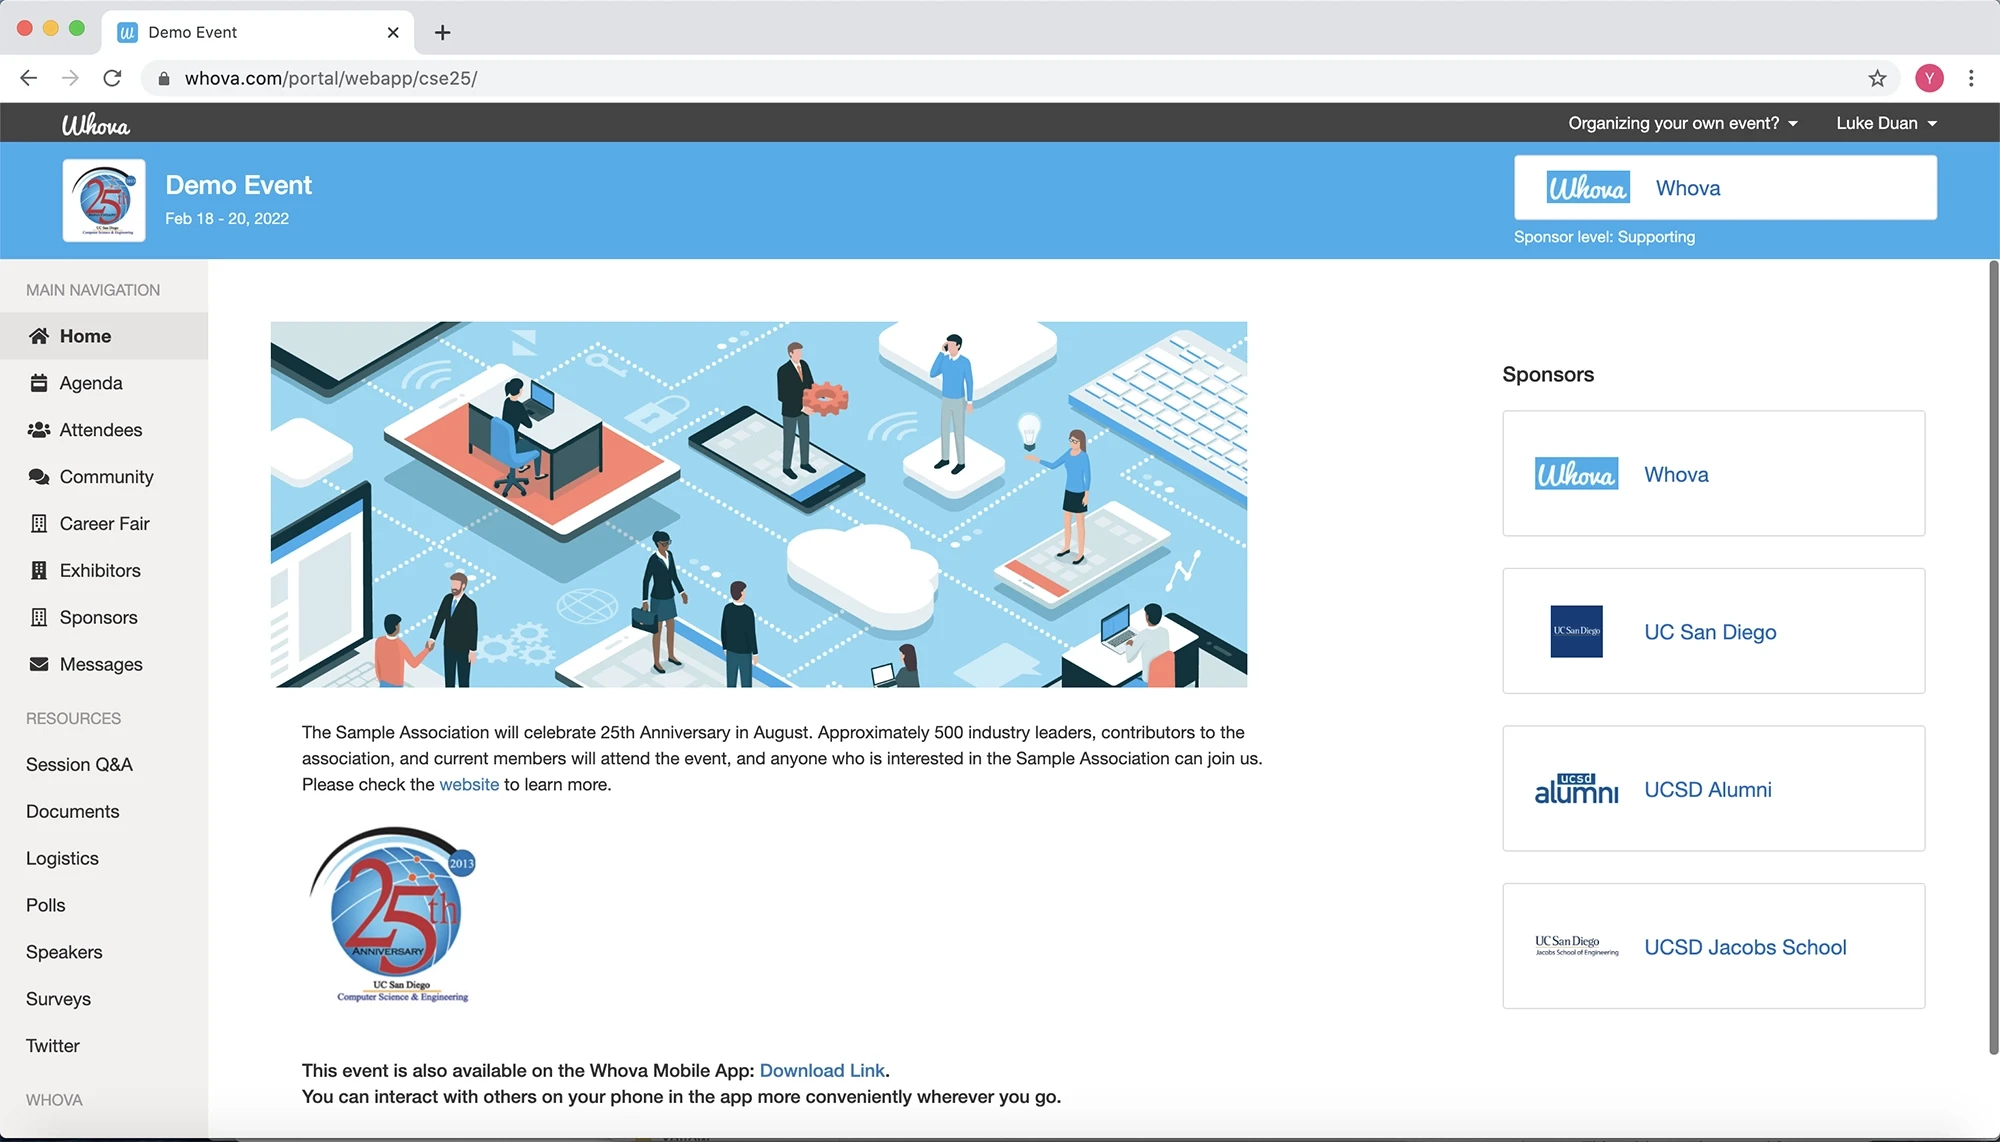Open Sponsors via the sidebar icon
The width and height of the screenshot is (2000, 1142).
click(39, 617)
